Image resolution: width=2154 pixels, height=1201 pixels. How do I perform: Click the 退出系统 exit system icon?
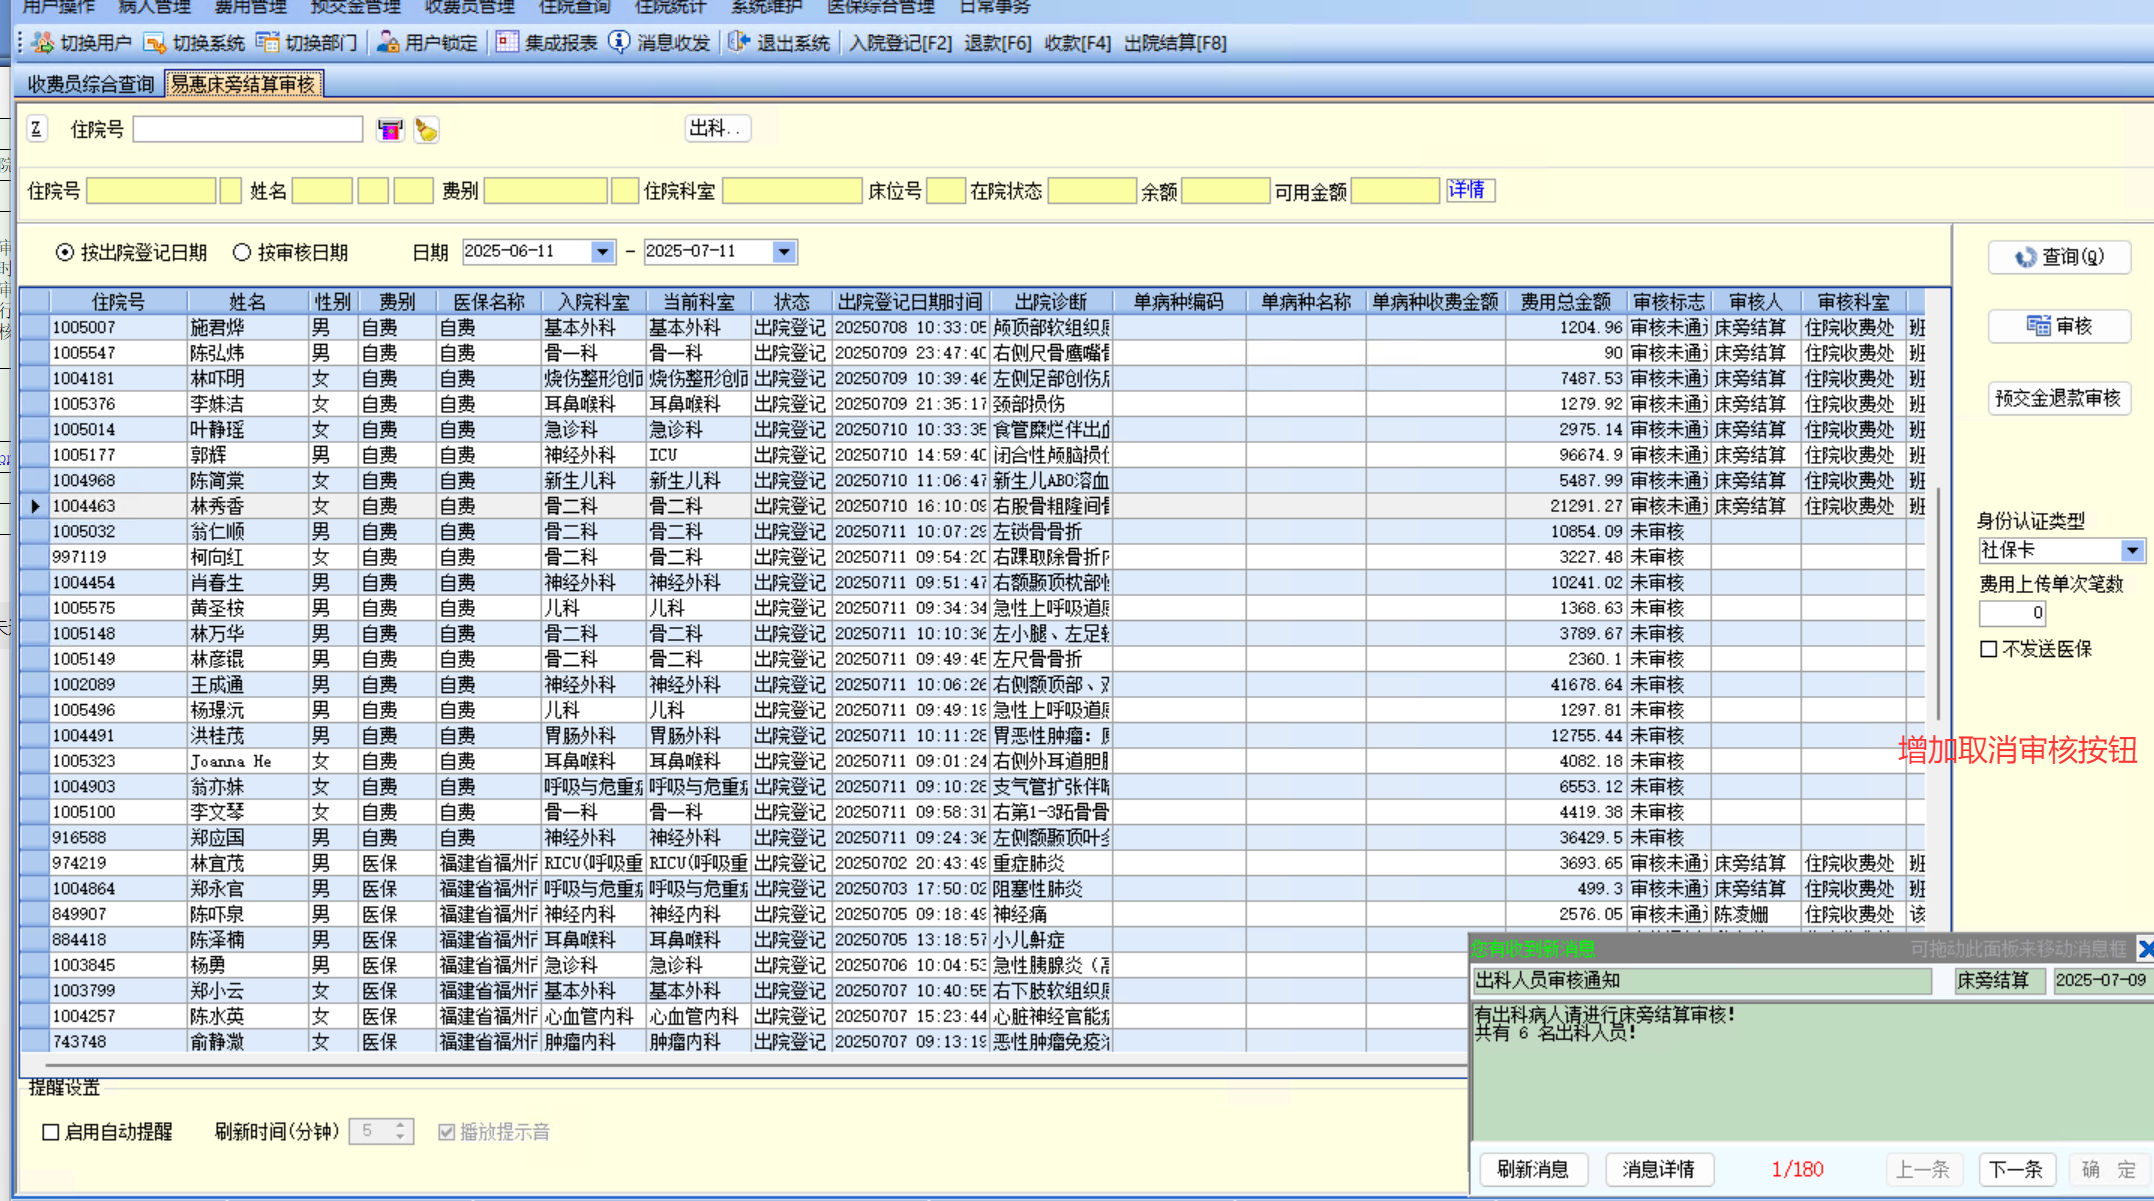pyautogui.click(x=739, y=43)
